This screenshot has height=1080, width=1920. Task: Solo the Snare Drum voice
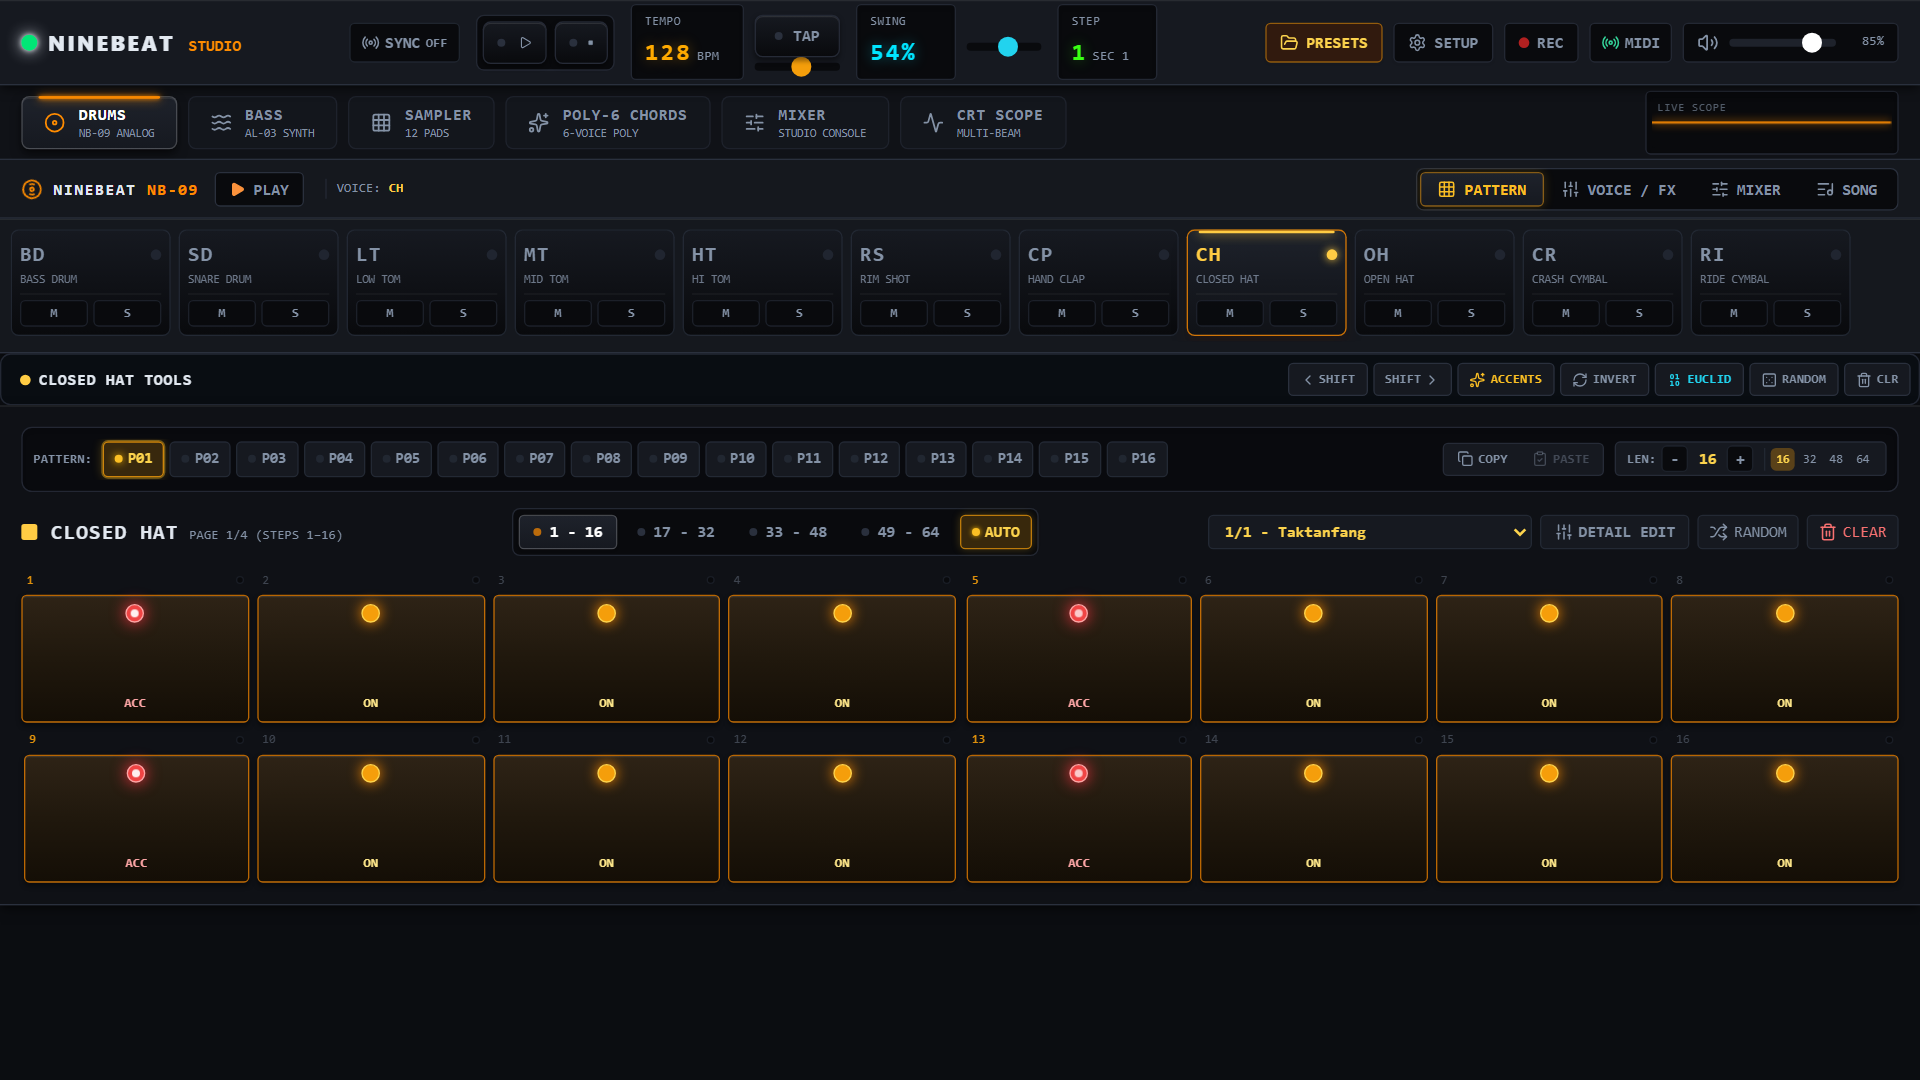(295, 314)
